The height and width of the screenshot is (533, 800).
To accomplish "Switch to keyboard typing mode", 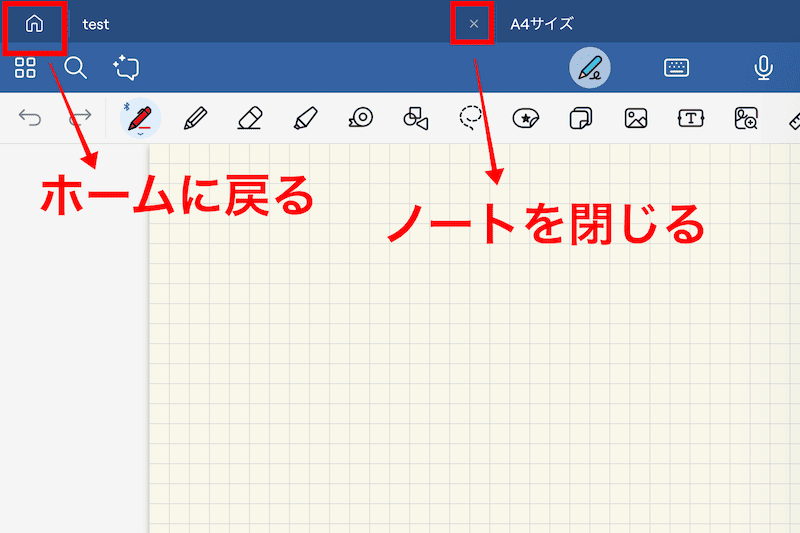I will point(677,68).
